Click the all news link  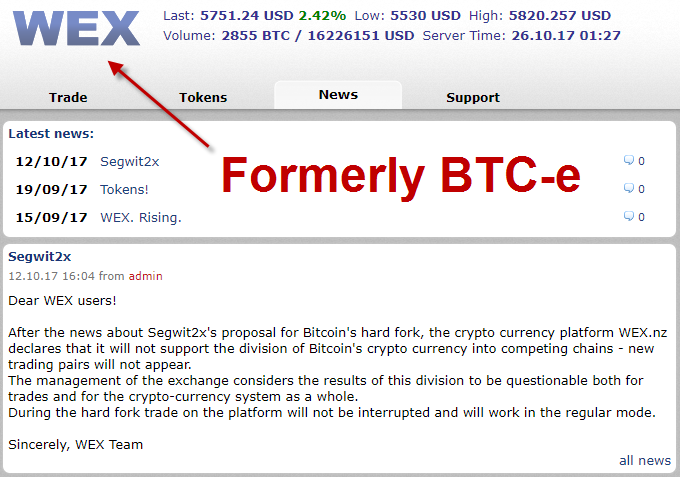645,461
